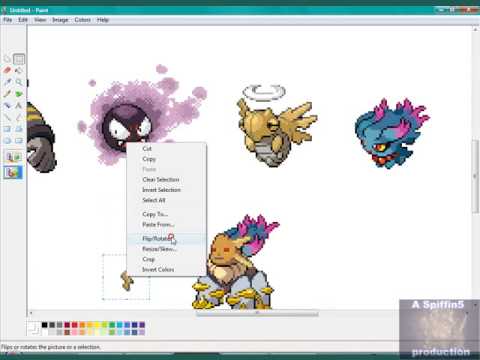Choose the Rectangle shape tool

7,129
